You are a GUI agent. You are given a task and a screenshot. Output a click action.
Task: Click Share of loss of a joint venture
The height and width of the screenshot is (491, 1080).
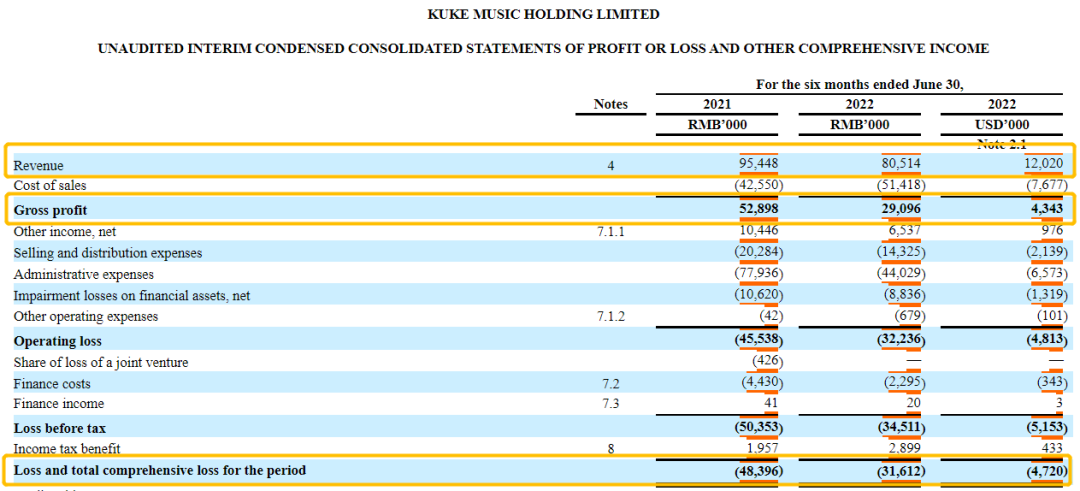[101, 362]
